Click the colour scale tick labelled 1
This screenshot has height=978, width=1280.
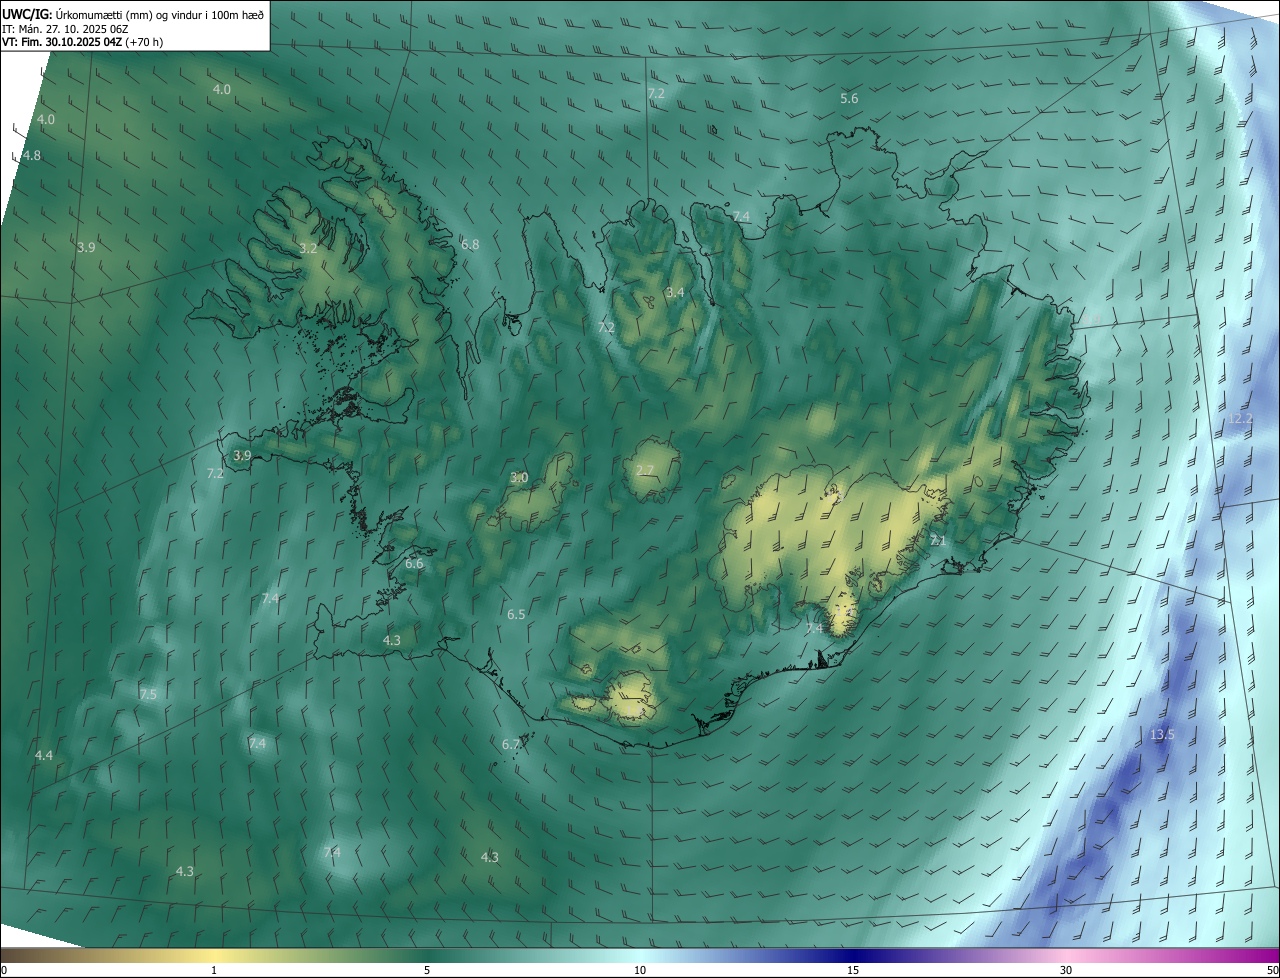(x=214, y=971)
